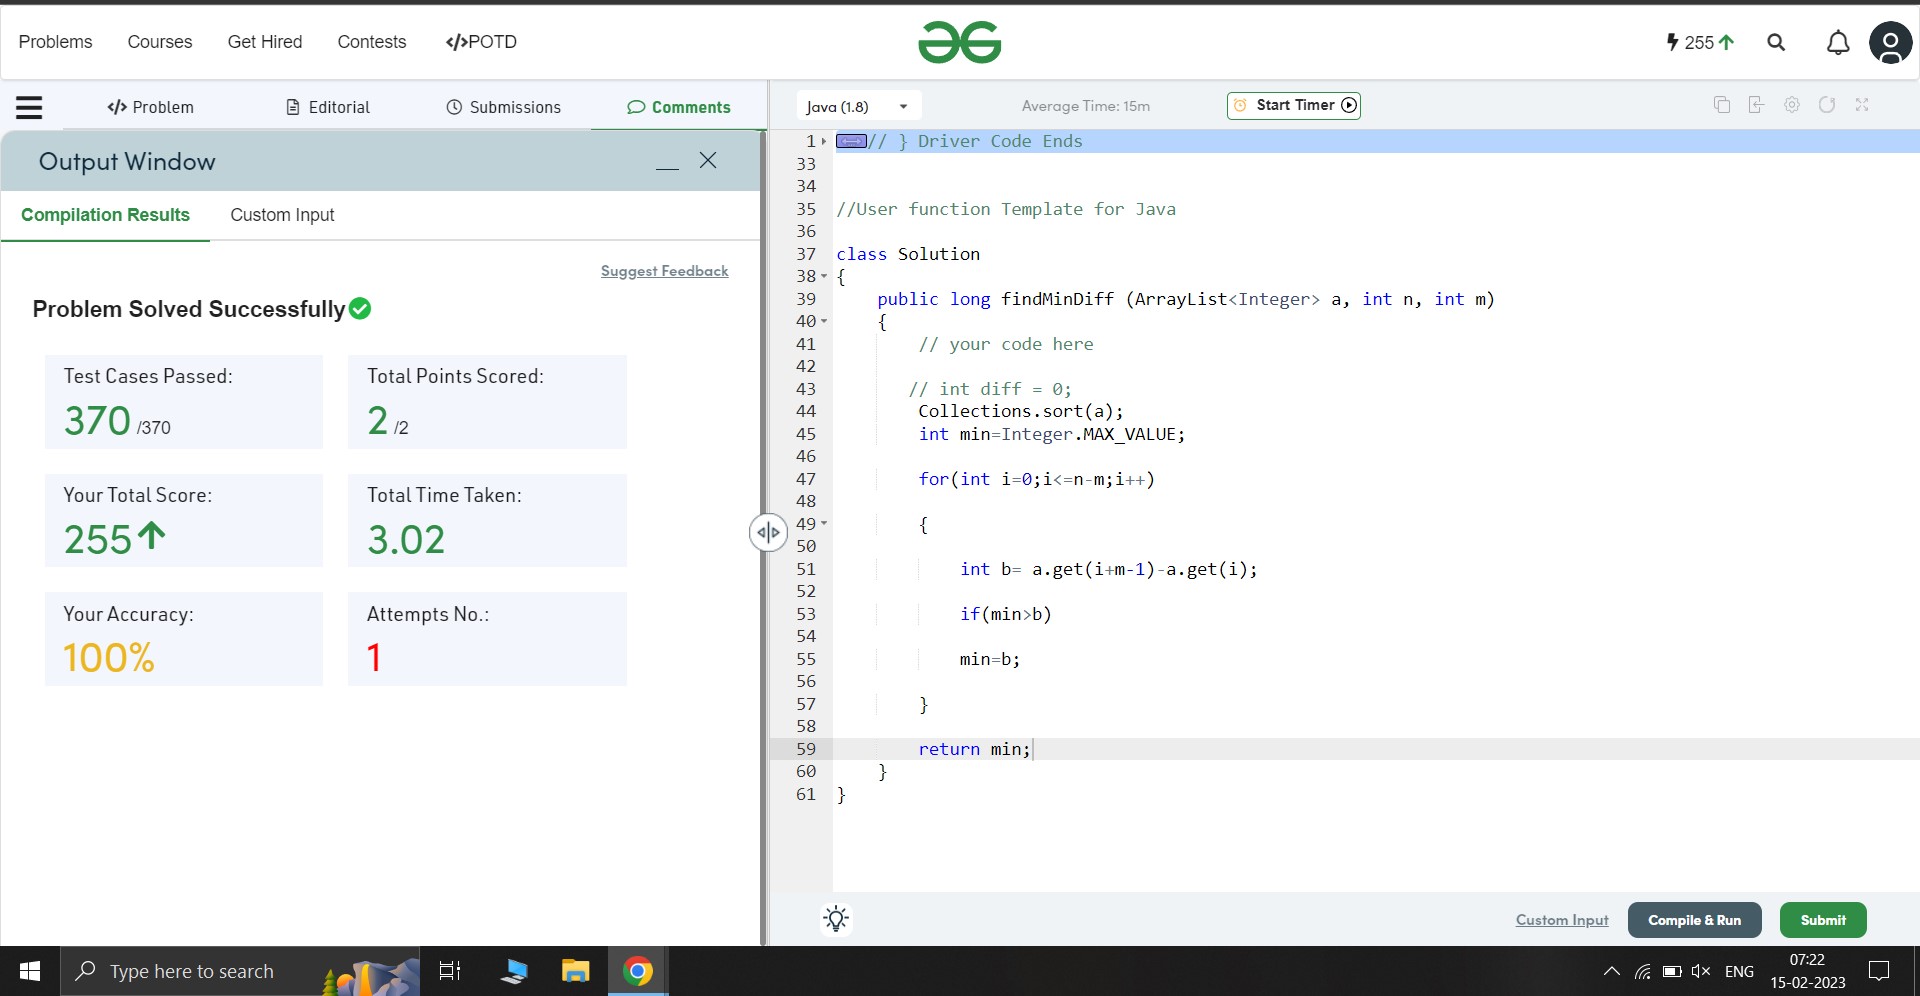Click the muted volume tray icon
The image size is (1920, 996).
[x=1700, y=971]
